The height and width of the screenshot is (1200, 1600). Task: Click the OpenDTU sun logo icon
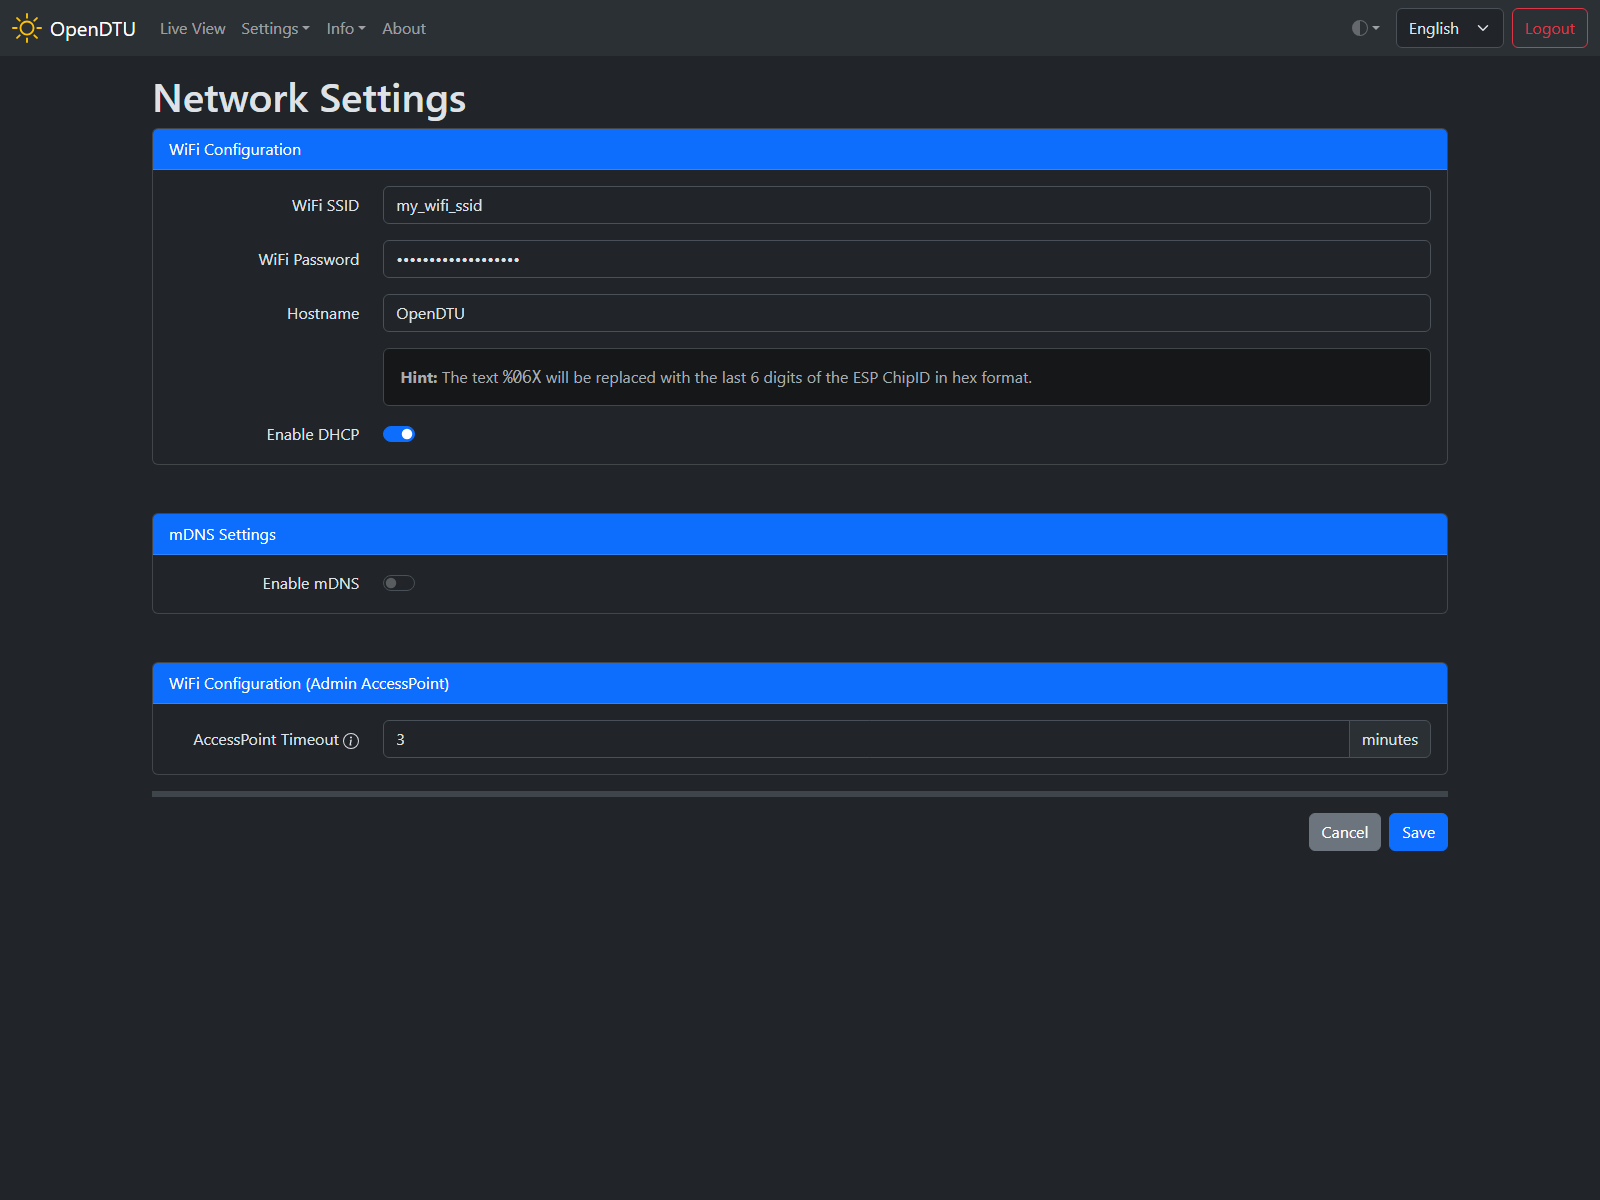[x=27, y=28]
